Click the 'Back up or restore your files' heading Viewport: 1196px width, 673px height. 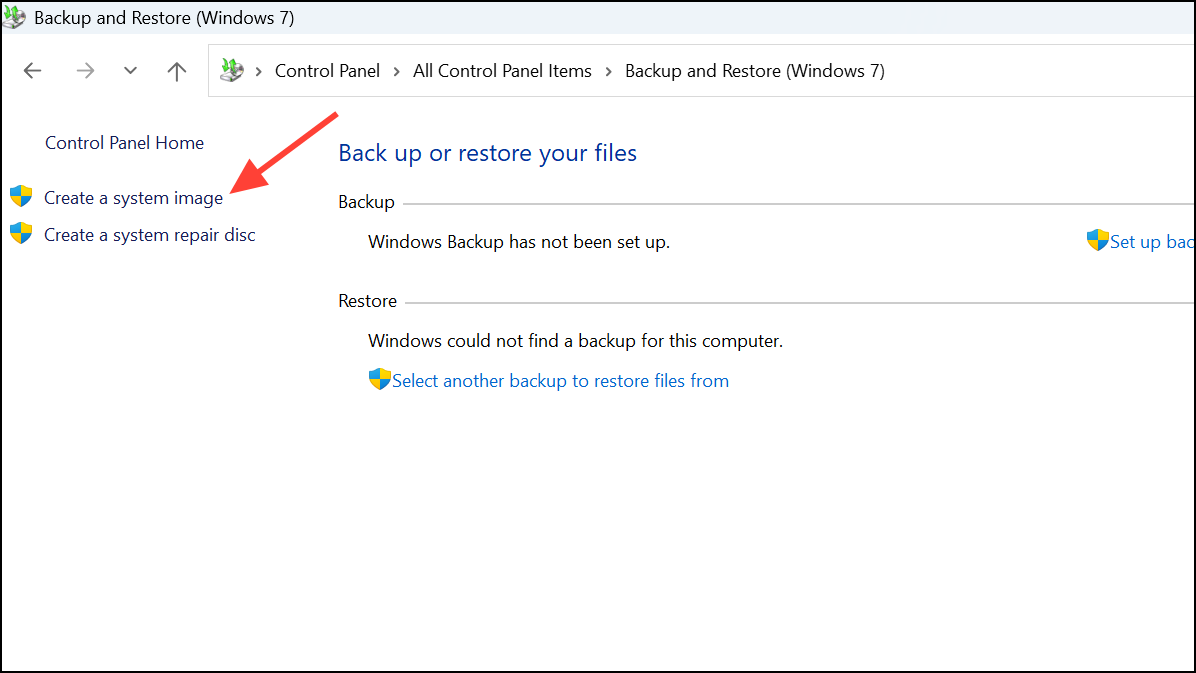coord(487,153)
